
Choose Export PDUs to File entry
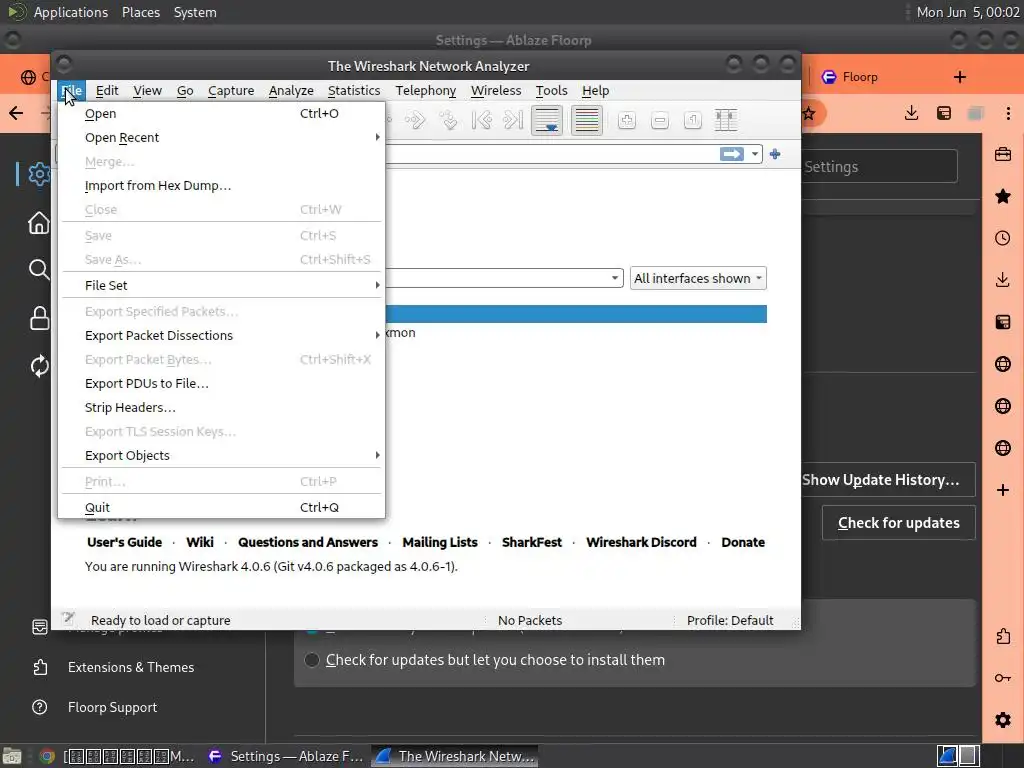click(x=221, y=383)
